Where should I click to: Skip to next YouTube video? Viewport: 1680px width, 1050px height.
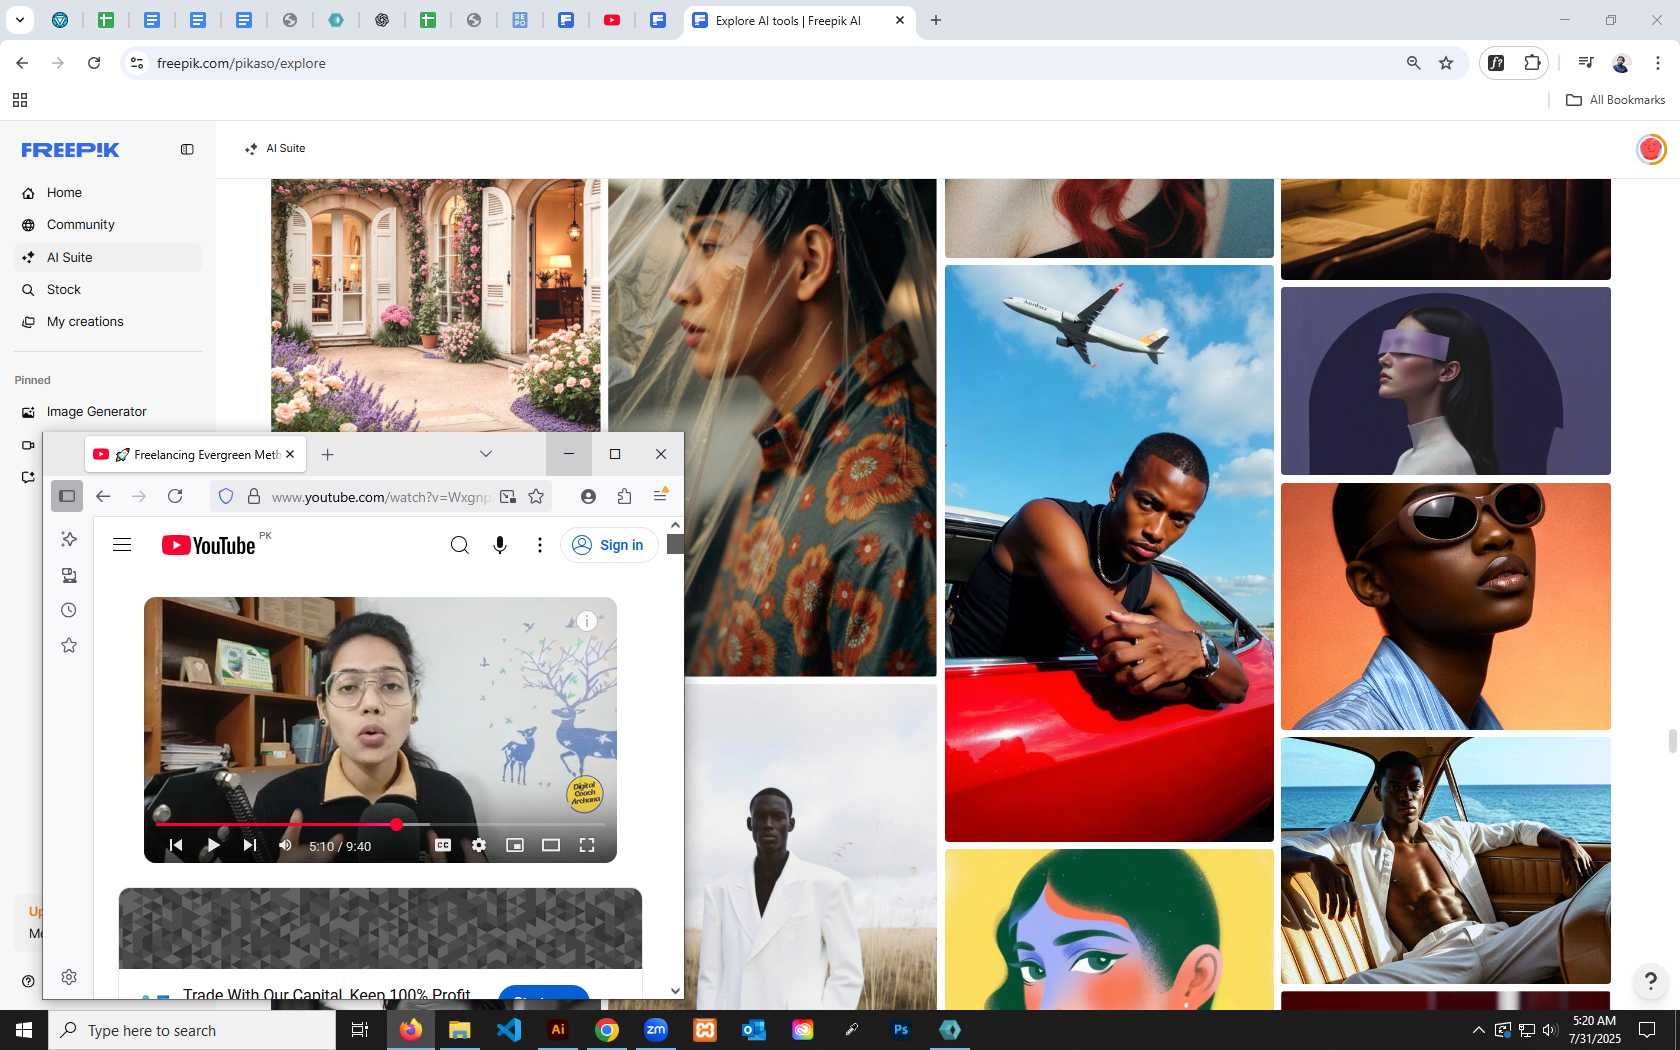(x=250, y=845)
